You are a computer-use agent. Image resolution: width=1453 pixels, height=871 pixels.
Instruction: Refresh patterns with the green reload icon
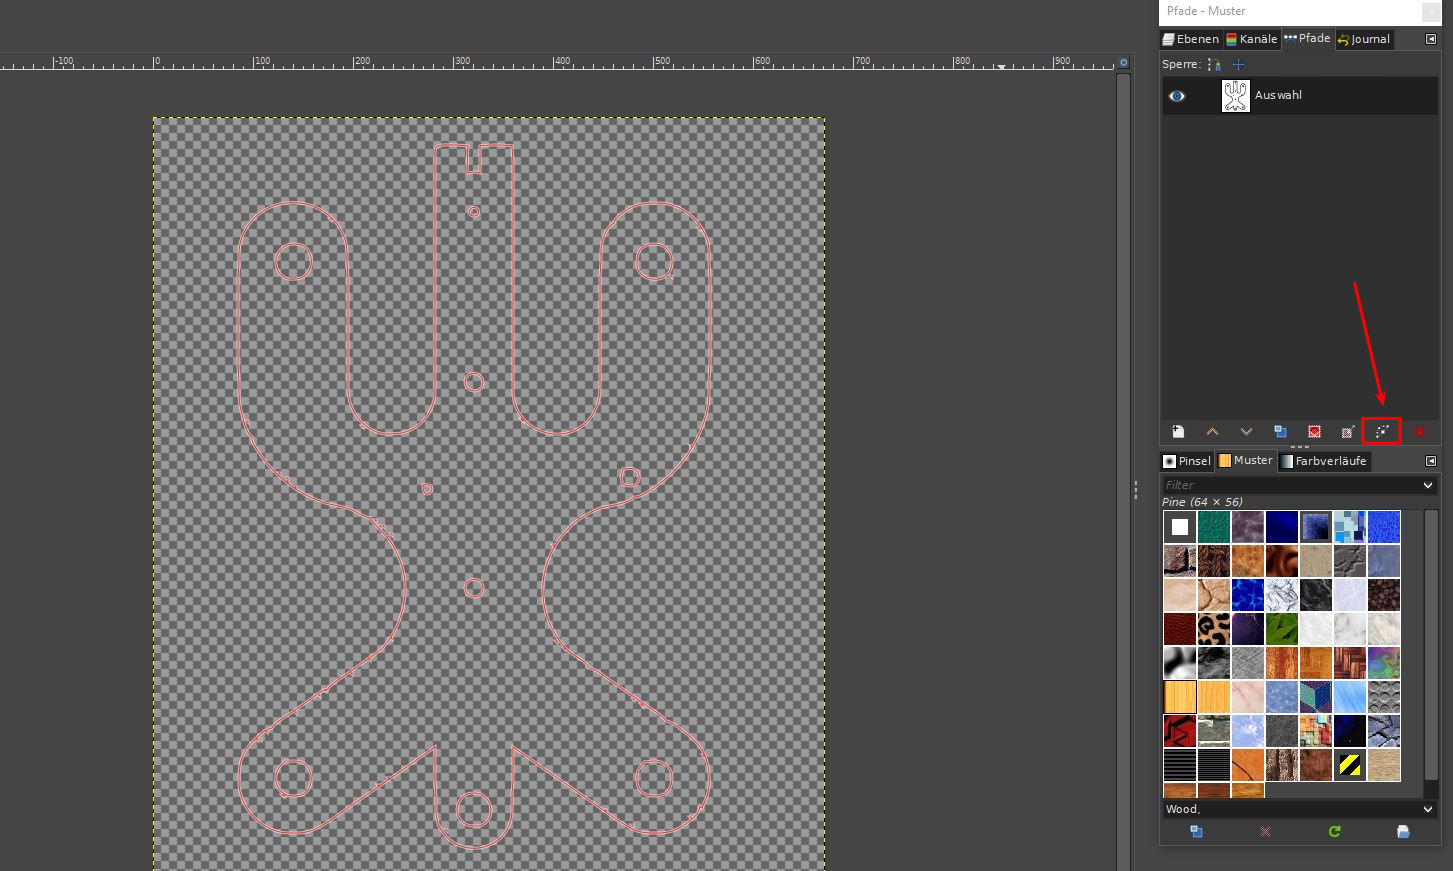[1334, 831]
